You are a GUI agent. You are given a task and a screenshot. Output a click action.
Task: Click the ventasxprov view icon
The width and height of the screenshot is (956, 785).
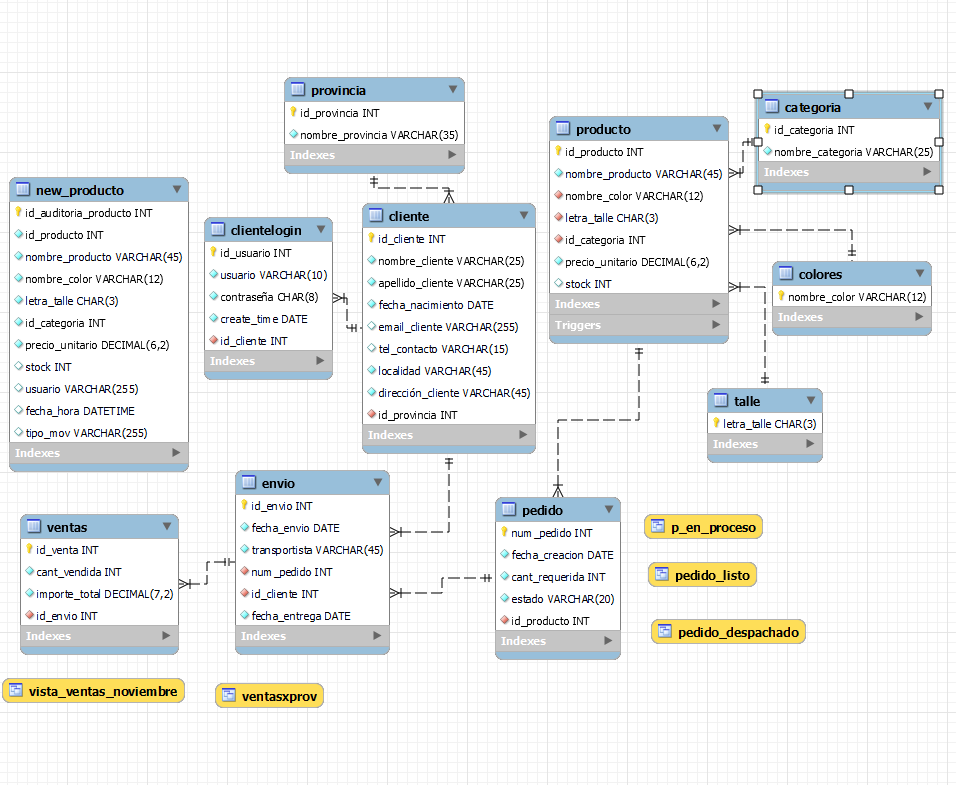tap(229, 695)
